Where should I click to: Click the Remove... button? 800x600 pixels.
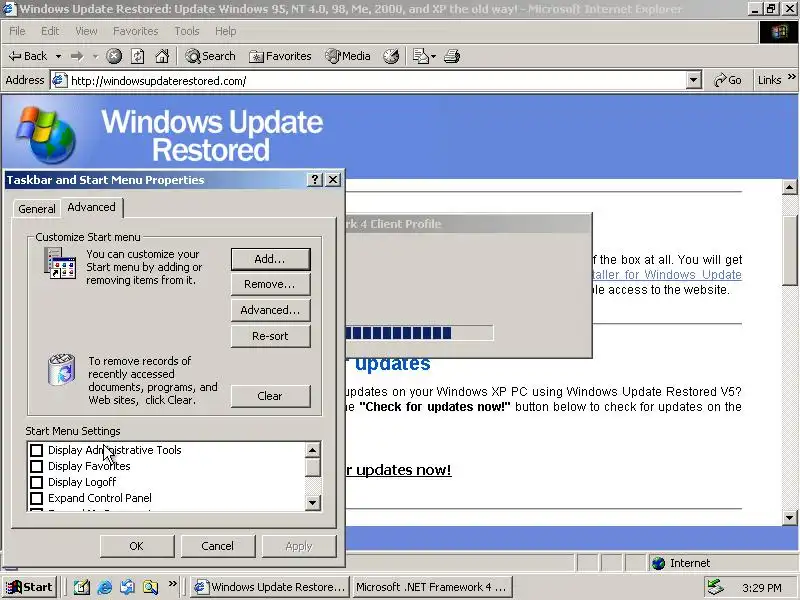[x=270, y=284]
